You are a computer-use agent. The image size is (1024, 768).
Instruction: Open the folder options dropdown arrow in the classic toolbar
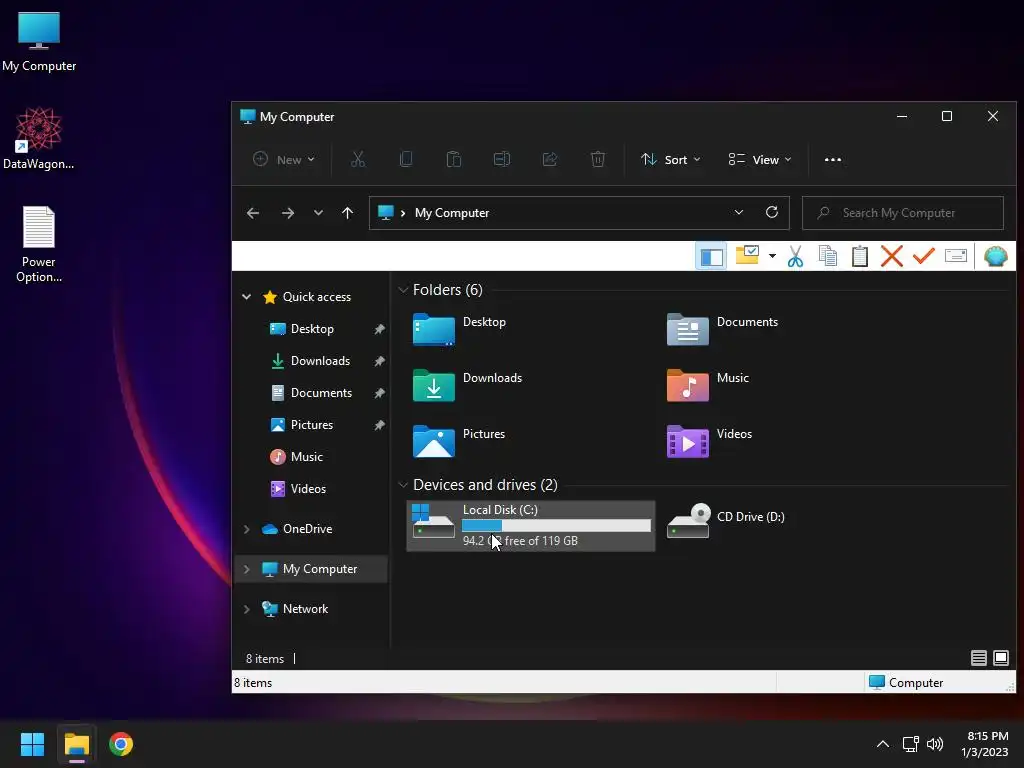[x=772, y=256]
